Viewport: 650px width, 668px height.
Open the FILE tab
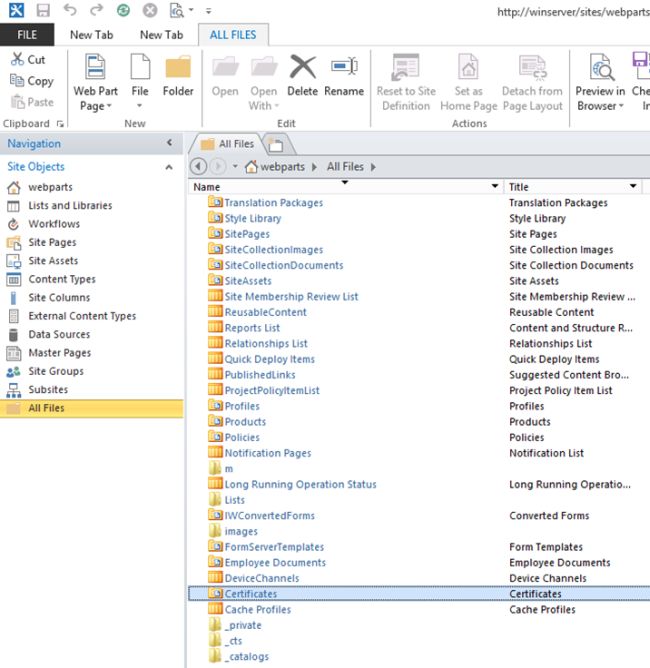(x=27, y=35)
